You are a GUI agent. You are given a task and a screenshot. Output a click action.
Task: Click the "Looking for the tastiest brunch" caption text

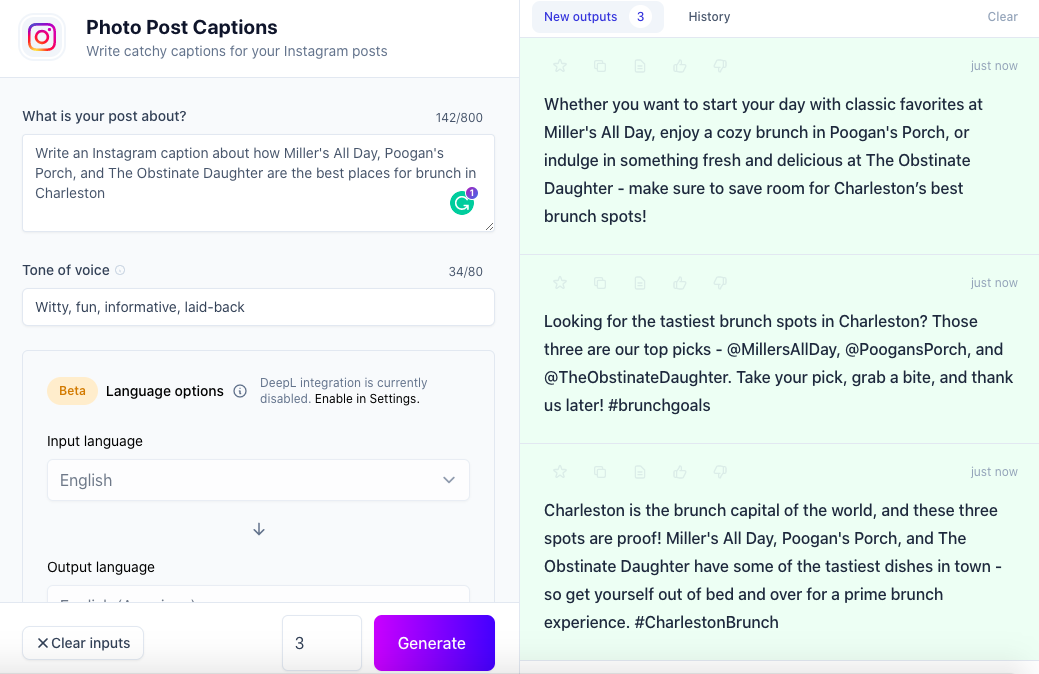[x=779, y=363]
